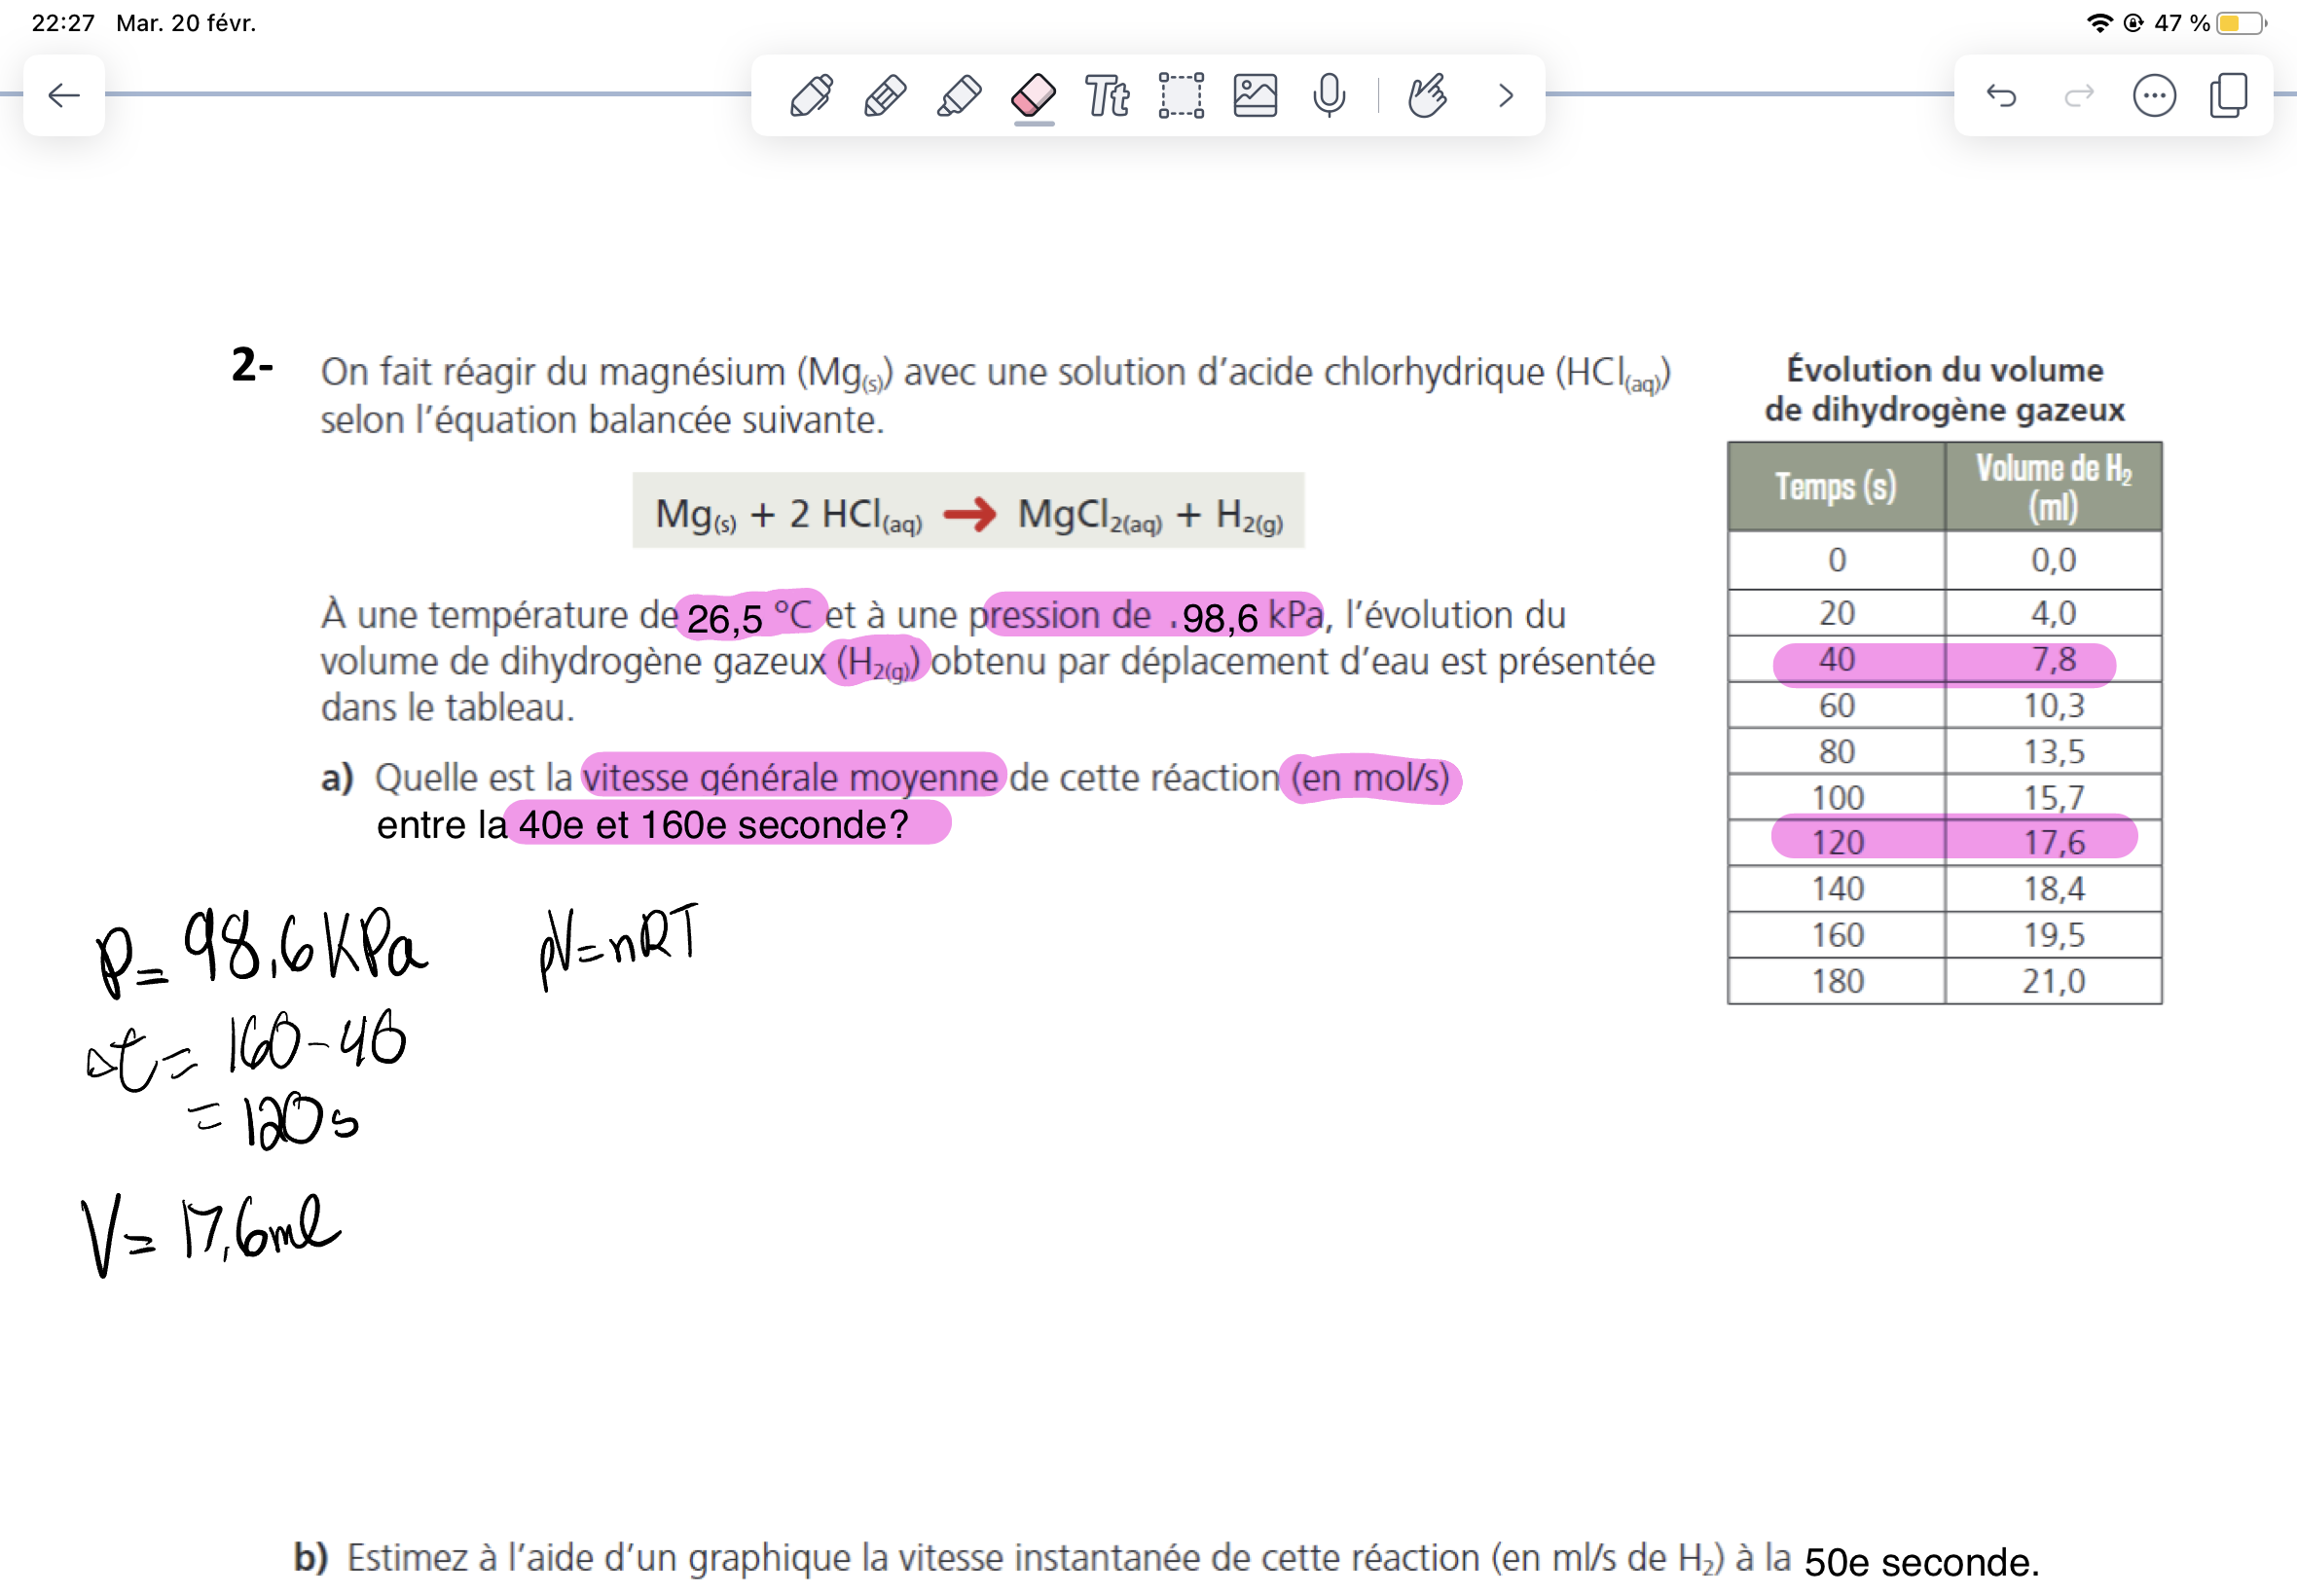Select the pencil tool
The height and width of the screenshot is (1596, 2297).
(885, 96)
